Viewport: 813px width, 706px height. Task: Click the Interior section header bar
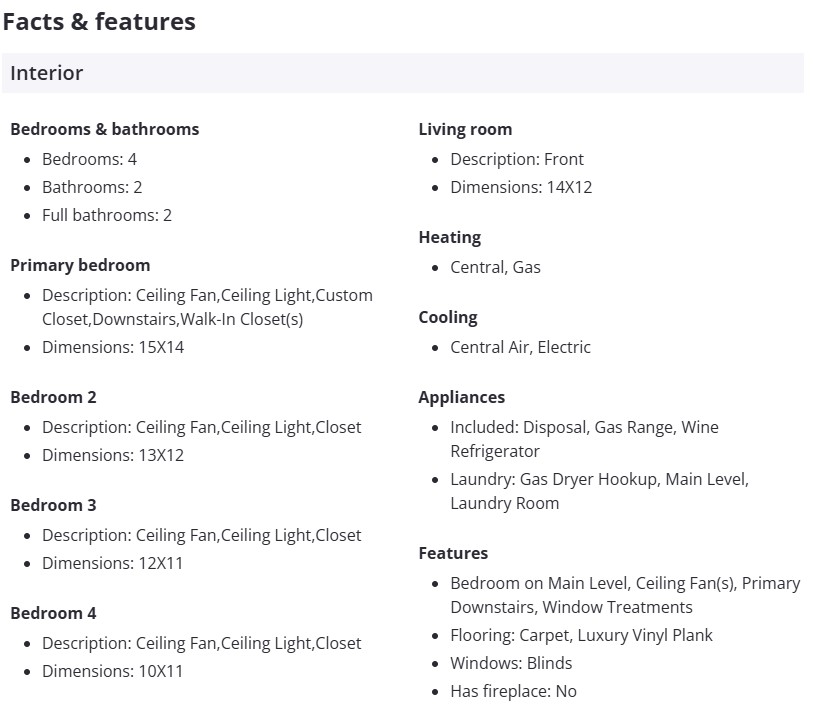pyautogui.click(x=402, y=73)
